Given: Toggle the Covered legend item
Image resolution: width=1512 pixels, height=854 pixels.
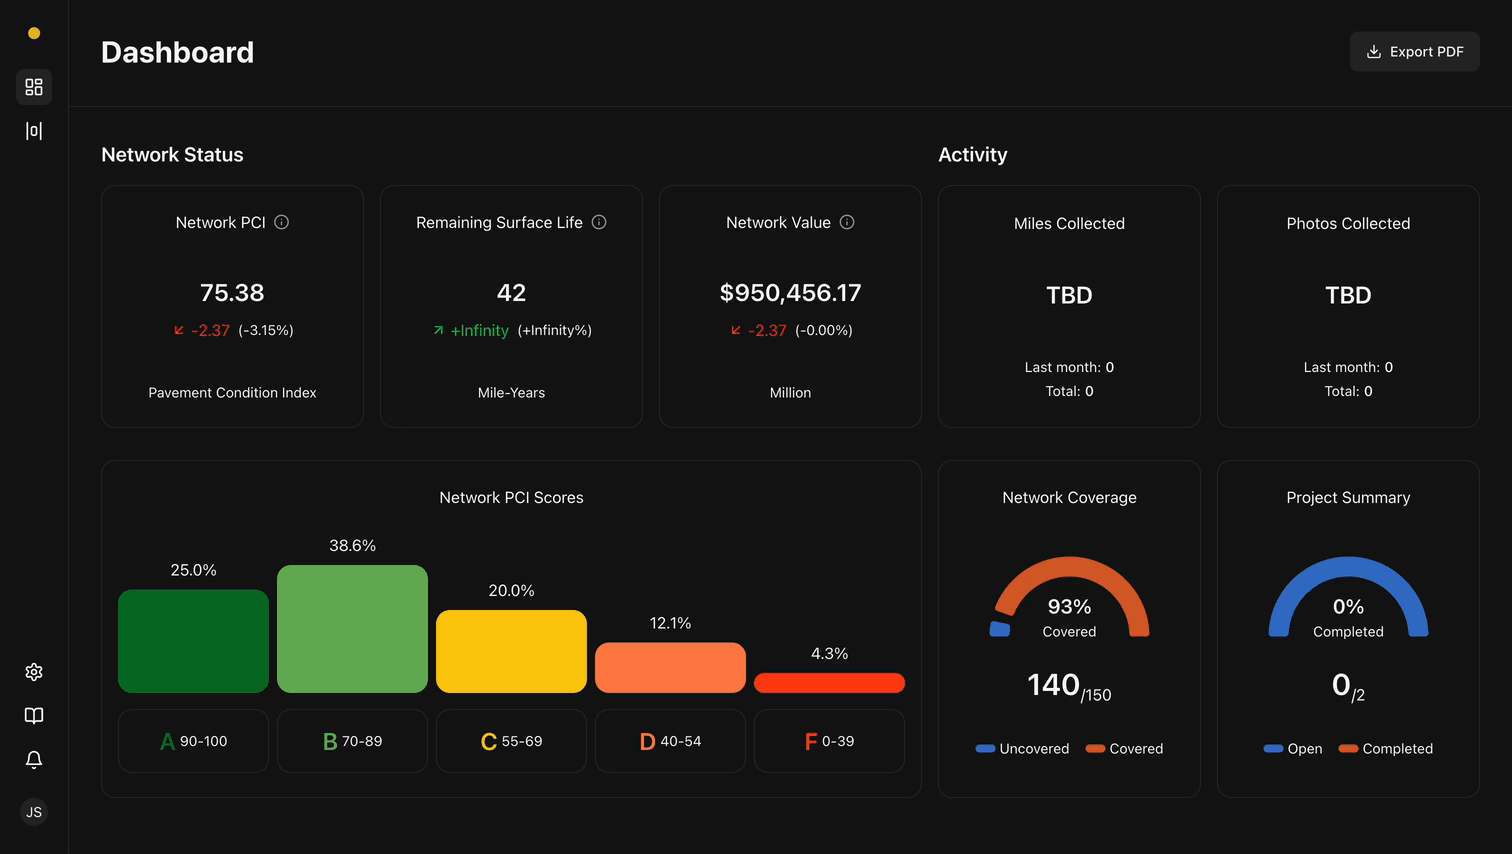Looking at the screenshot, I should [x=1124, y=749].
